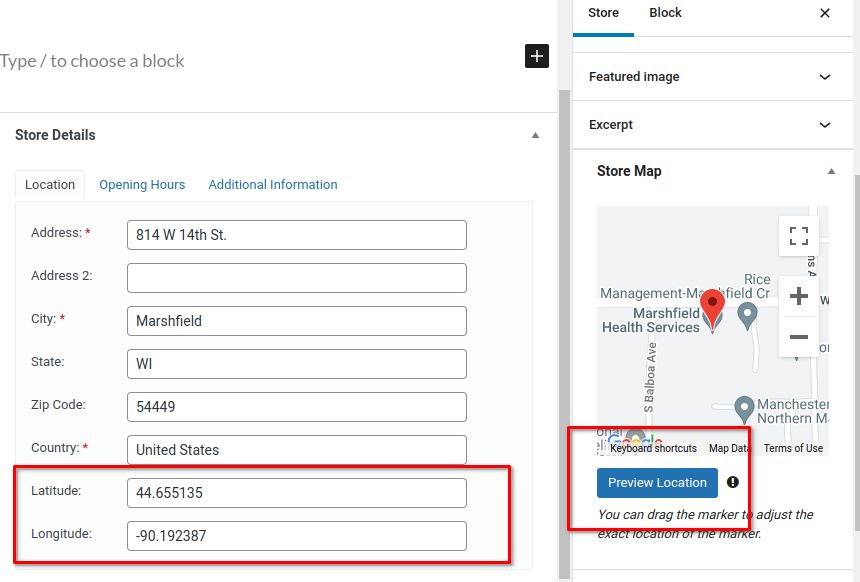Open map Keyboard shortcuts

tap(653, 448)
